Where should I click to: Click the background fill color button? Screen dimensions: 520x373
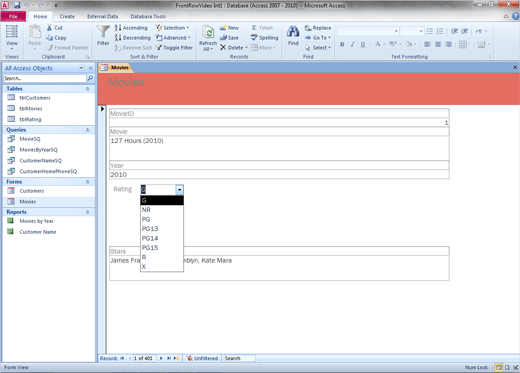(409, 44)
